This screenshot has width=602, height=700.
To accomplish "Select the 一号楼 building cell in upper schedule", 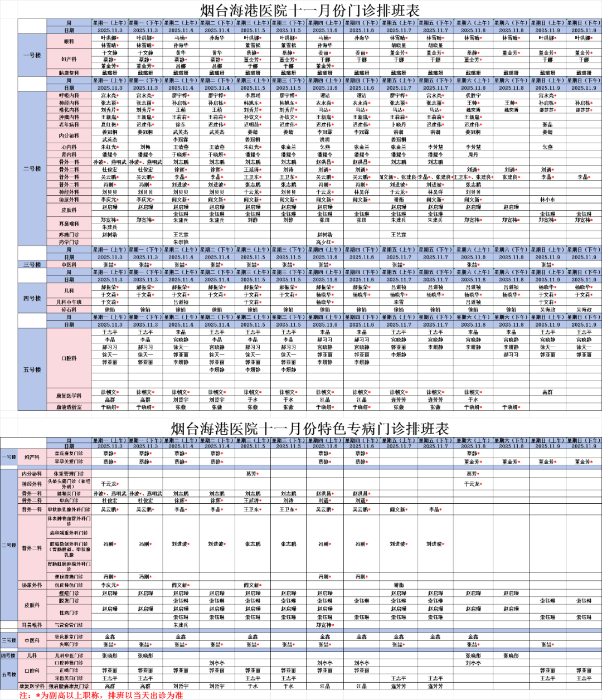I will (31, 57).
